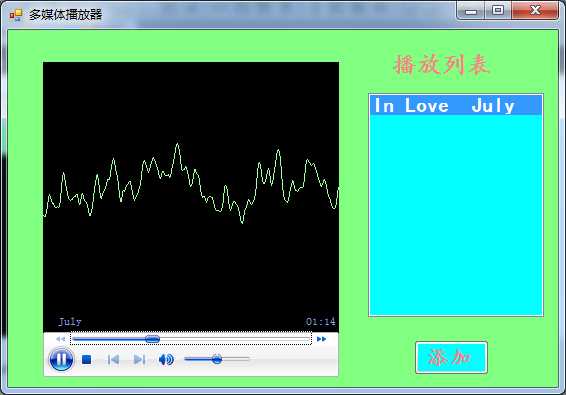
Task: Click the "July" track title in player
Action: 70,321
